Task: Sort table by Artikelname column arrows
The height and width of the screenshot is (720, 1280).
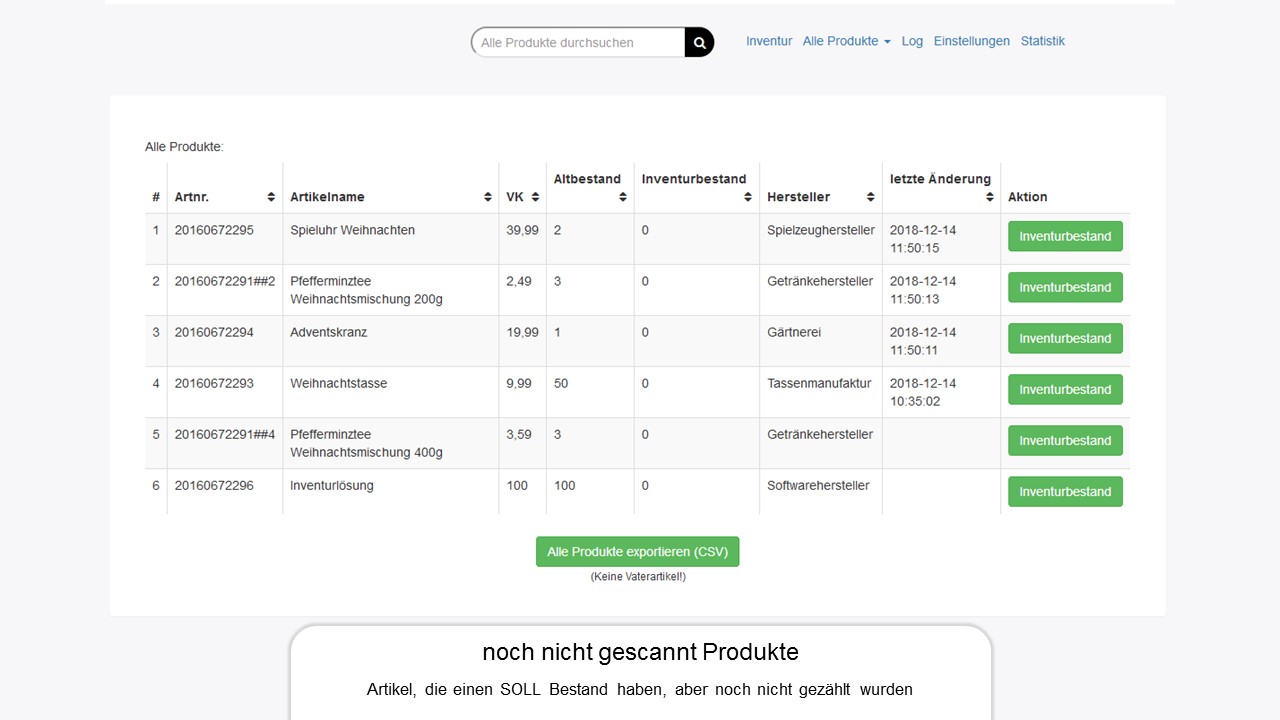Action: pos(488,197)
